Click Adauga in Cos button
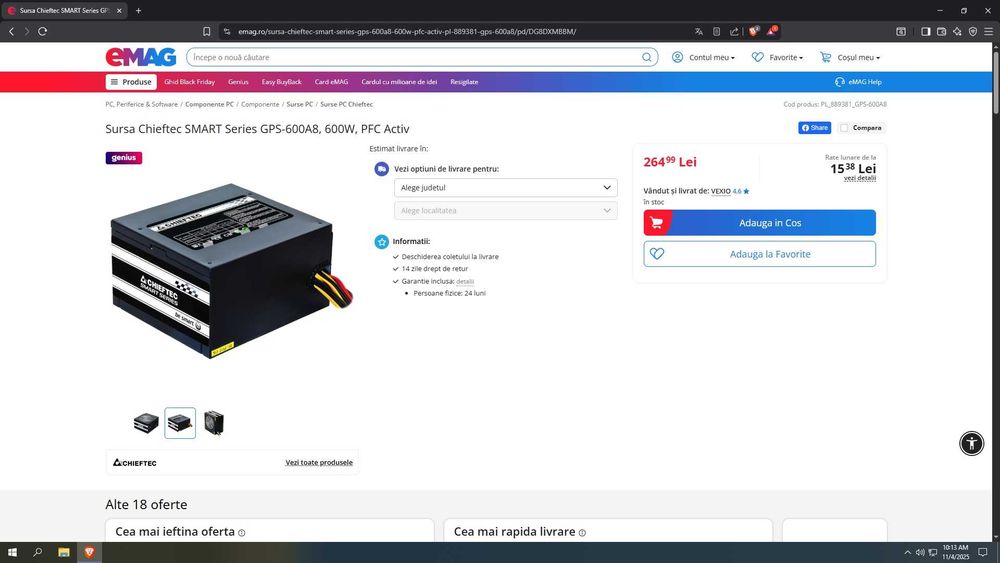Image resolution: width=1000 pixels, height=563 pixels. 760,223
